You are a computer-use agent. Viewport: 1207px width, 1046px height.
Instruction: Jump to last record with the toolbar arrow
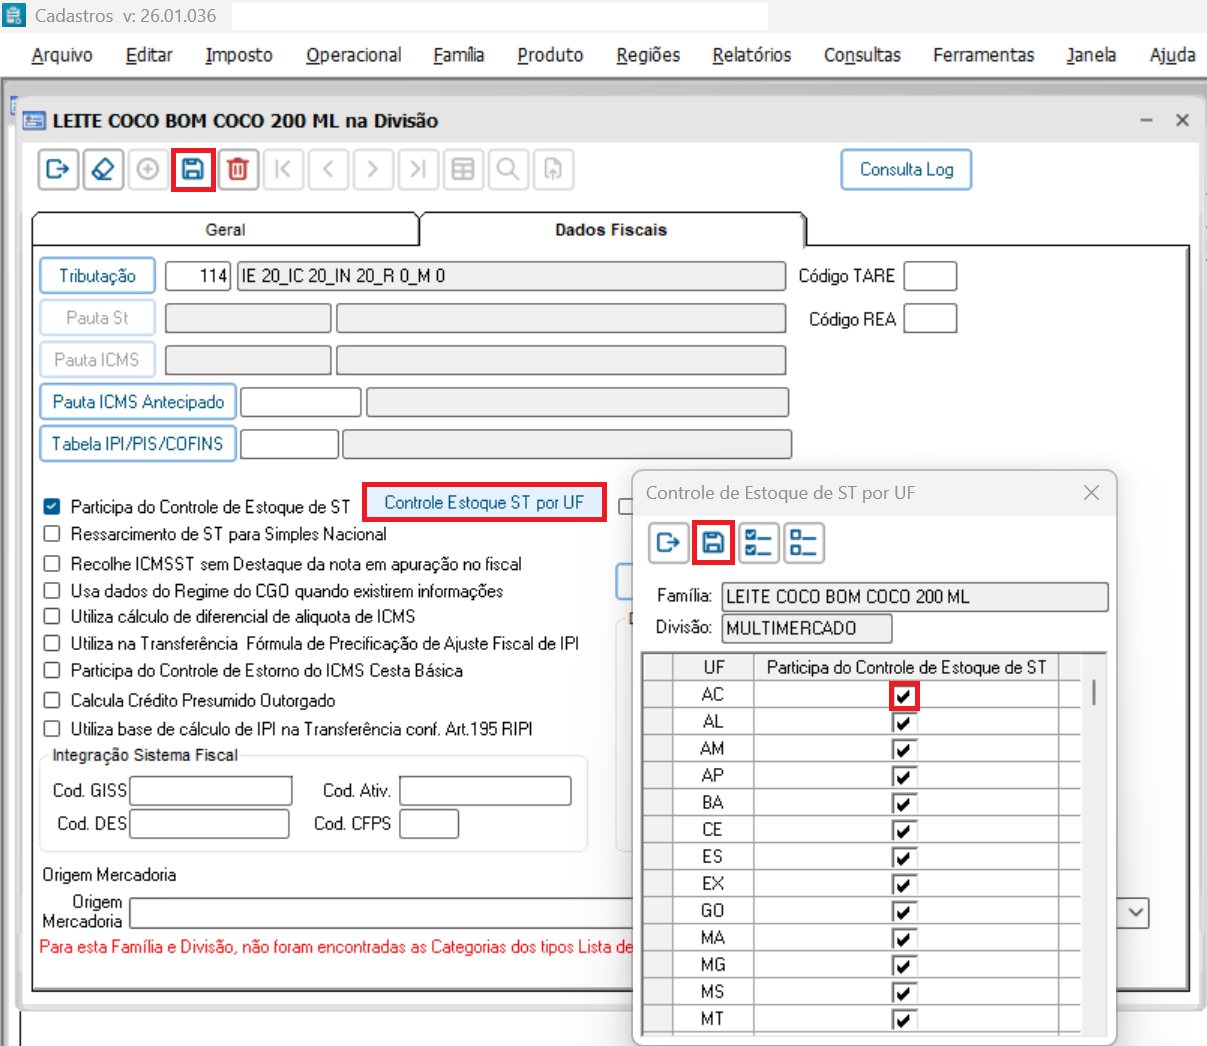(x=418, y=169)
